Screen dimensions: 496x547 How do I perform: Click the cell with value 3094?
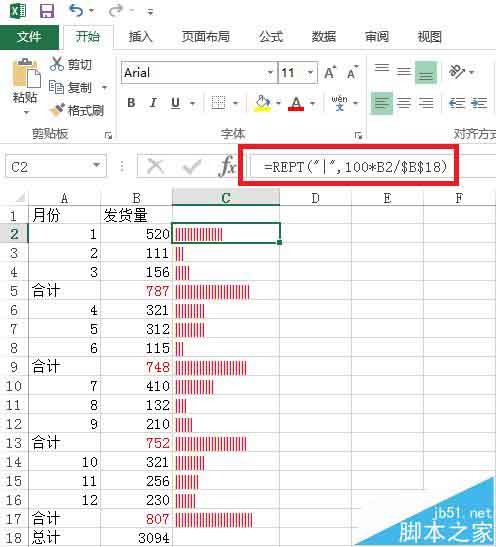tap(136, 538)
